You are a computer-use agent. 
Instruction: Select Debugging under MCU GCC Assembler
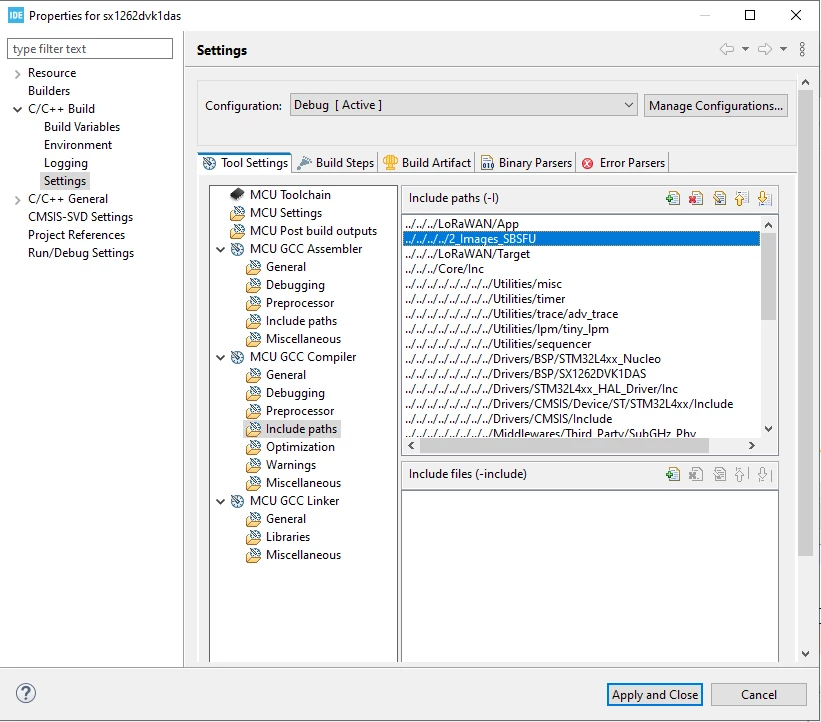(285, 285)
